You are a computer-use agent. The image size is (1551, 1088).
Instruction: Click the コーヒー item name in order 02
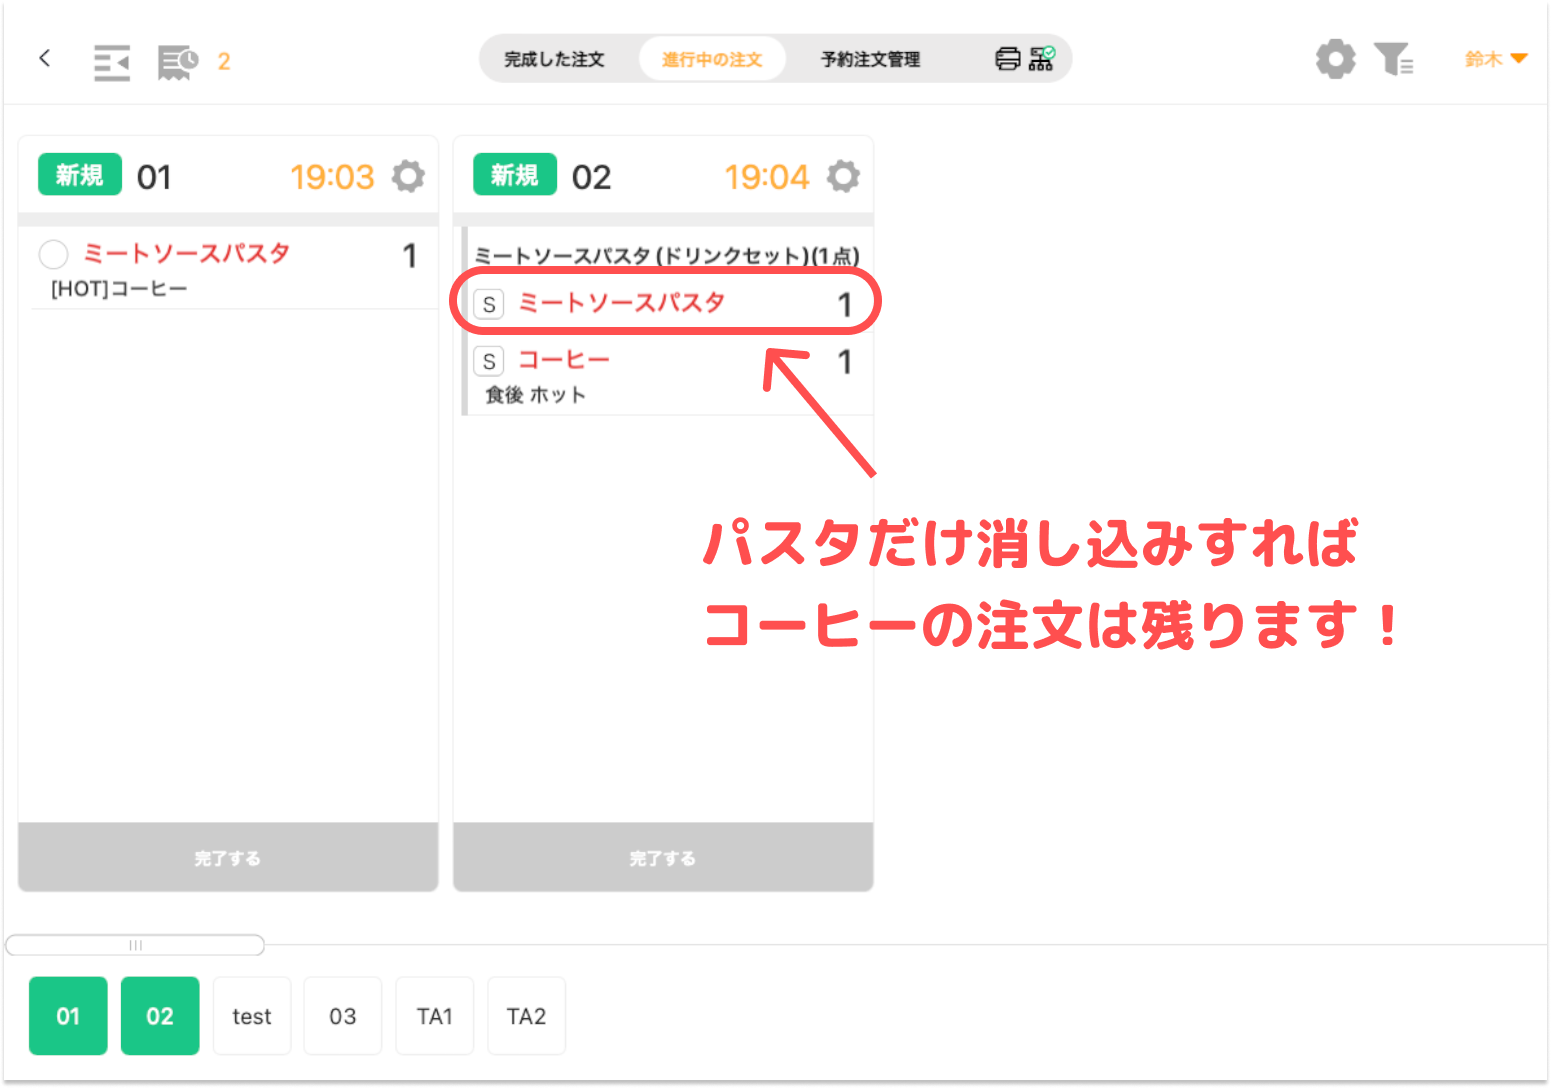pyautogui.click(x=564, y=360)
